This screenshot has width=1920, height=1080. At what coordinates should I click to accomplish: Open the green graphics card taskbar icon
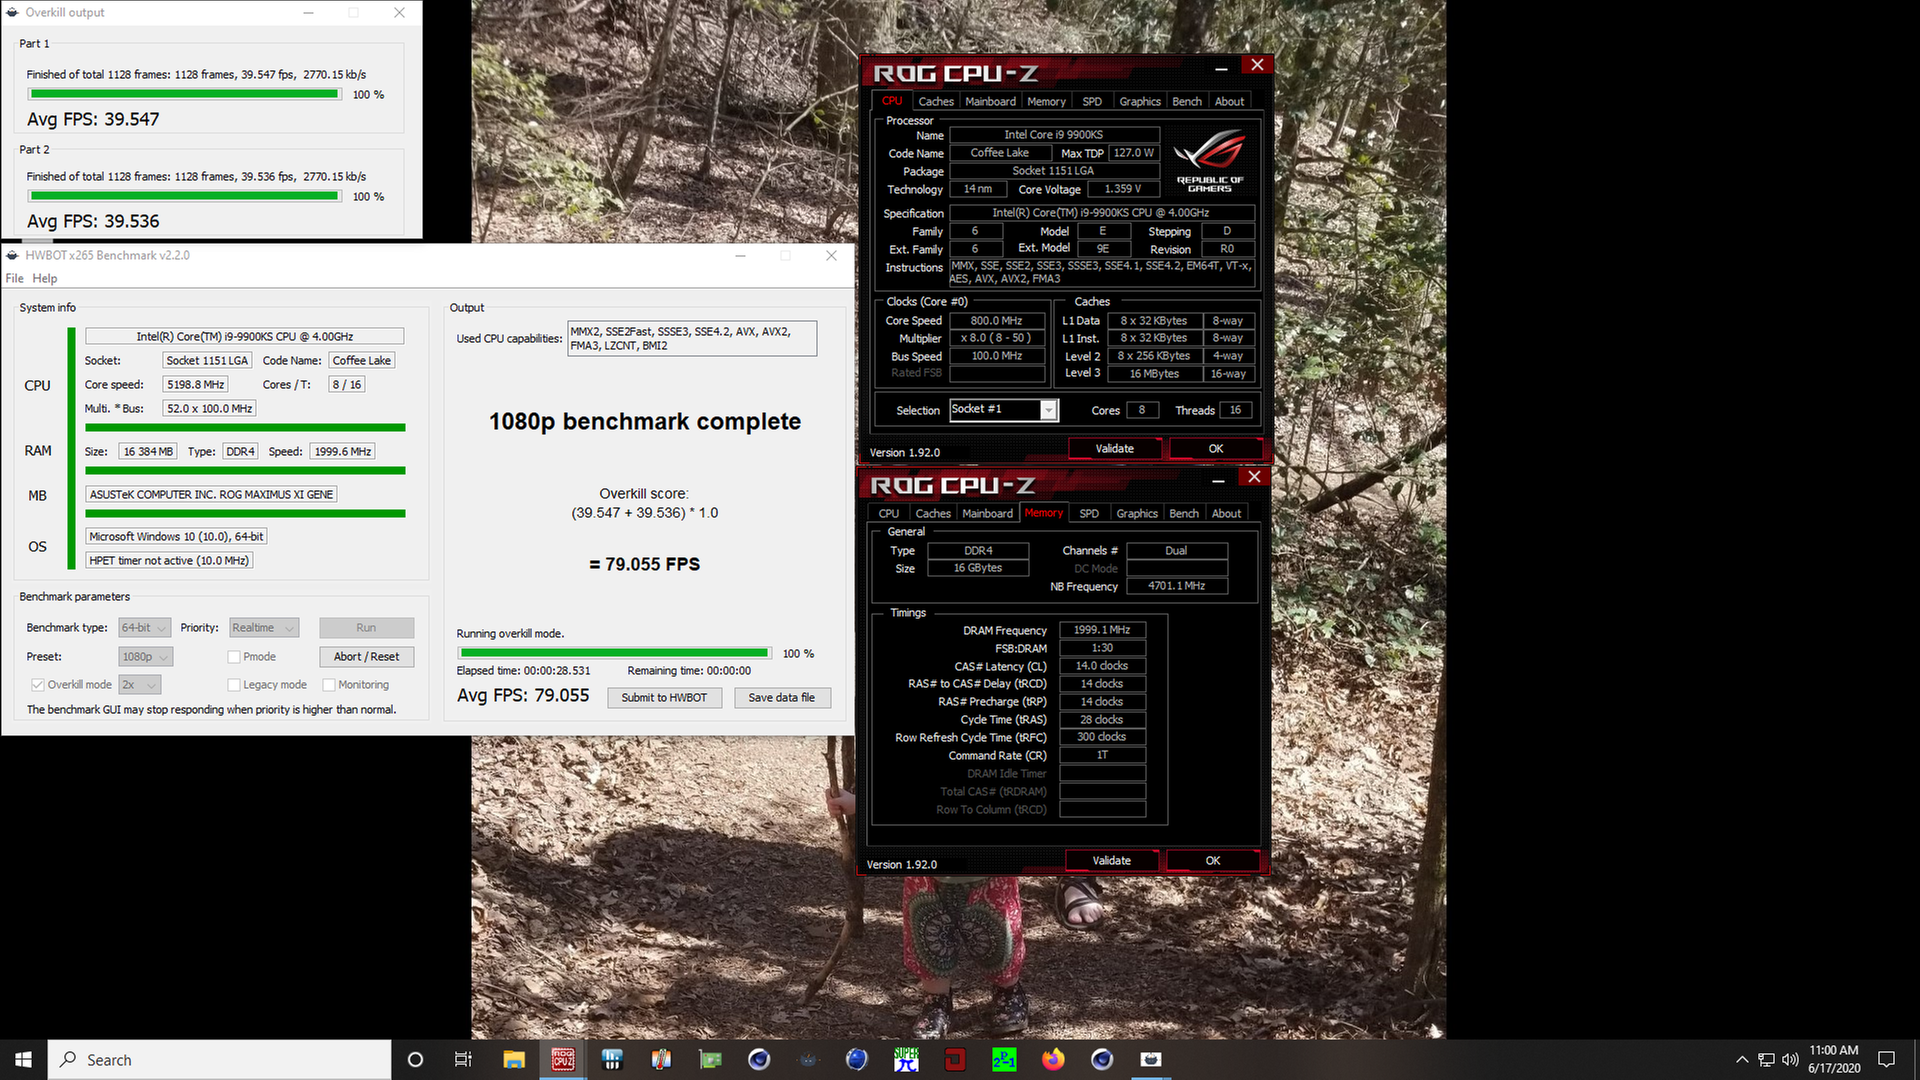[x=710, y=1059]
